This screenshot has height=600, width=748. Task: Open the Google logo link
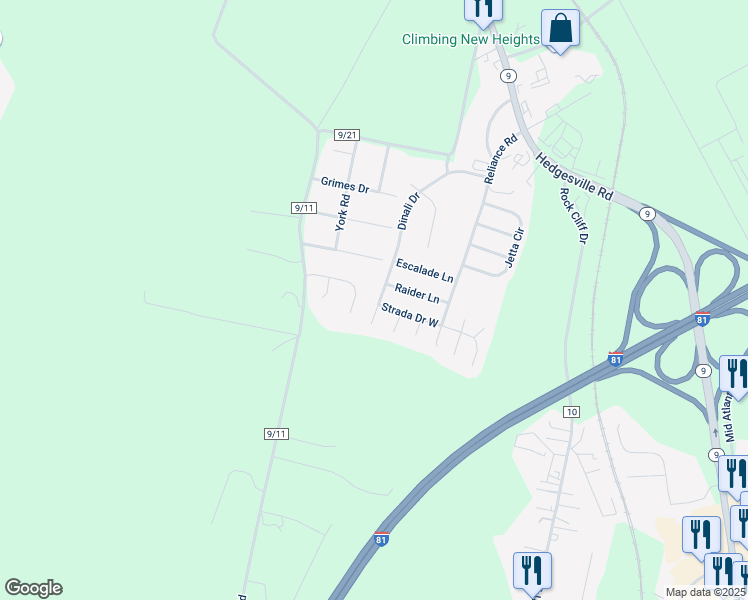33,588
